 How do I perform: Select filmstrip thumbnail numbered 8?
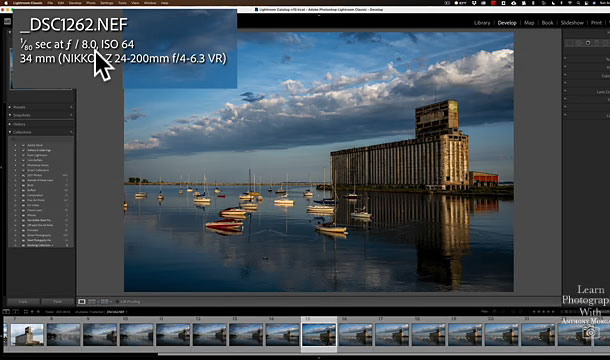point(63,335)
